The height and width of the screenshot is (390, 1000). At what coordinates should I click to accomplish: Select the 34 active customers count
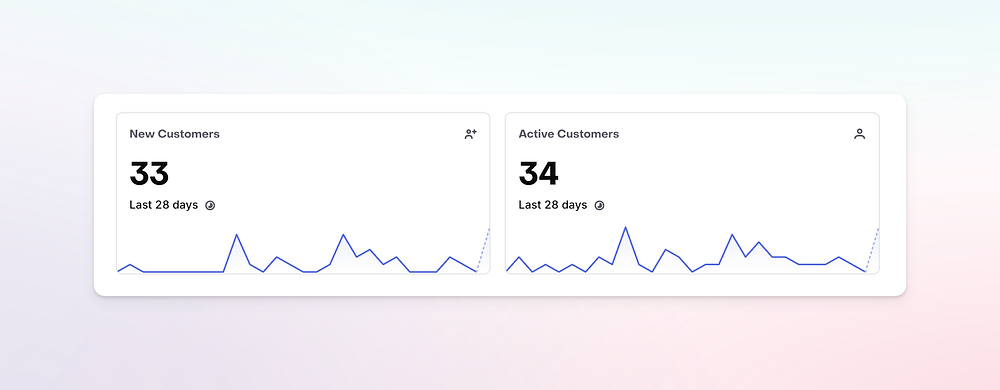click(x=538, y=173)
